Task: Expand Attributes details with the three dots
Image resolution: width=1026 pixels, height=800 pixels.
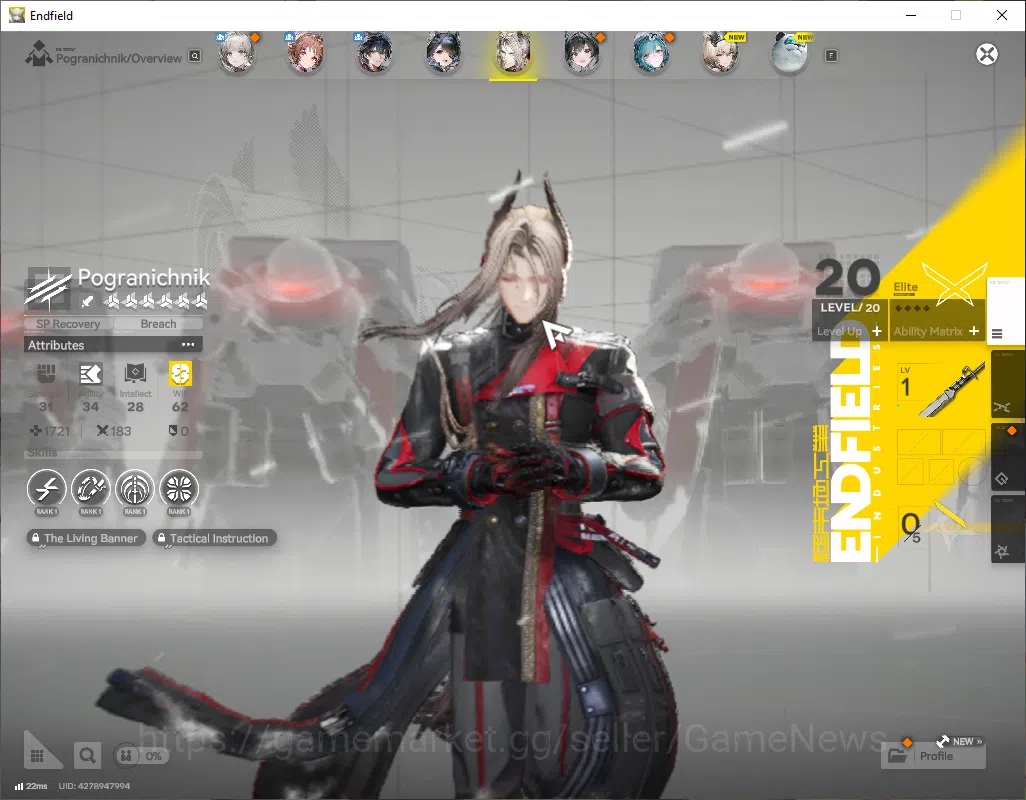Action: point(188,345)
